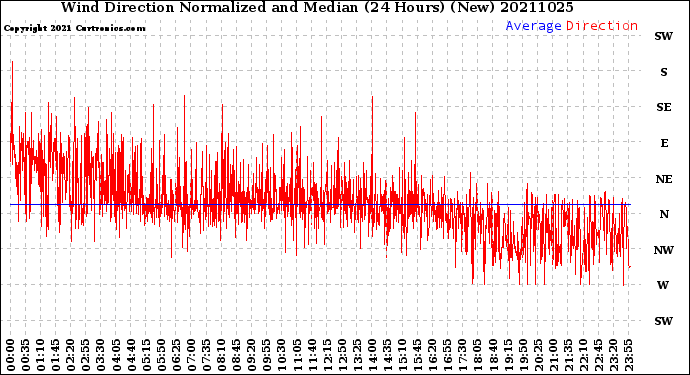This screenshot has height=375, width=690.
Task: Click the '02:20' time axis label
Action: [71, 355]
